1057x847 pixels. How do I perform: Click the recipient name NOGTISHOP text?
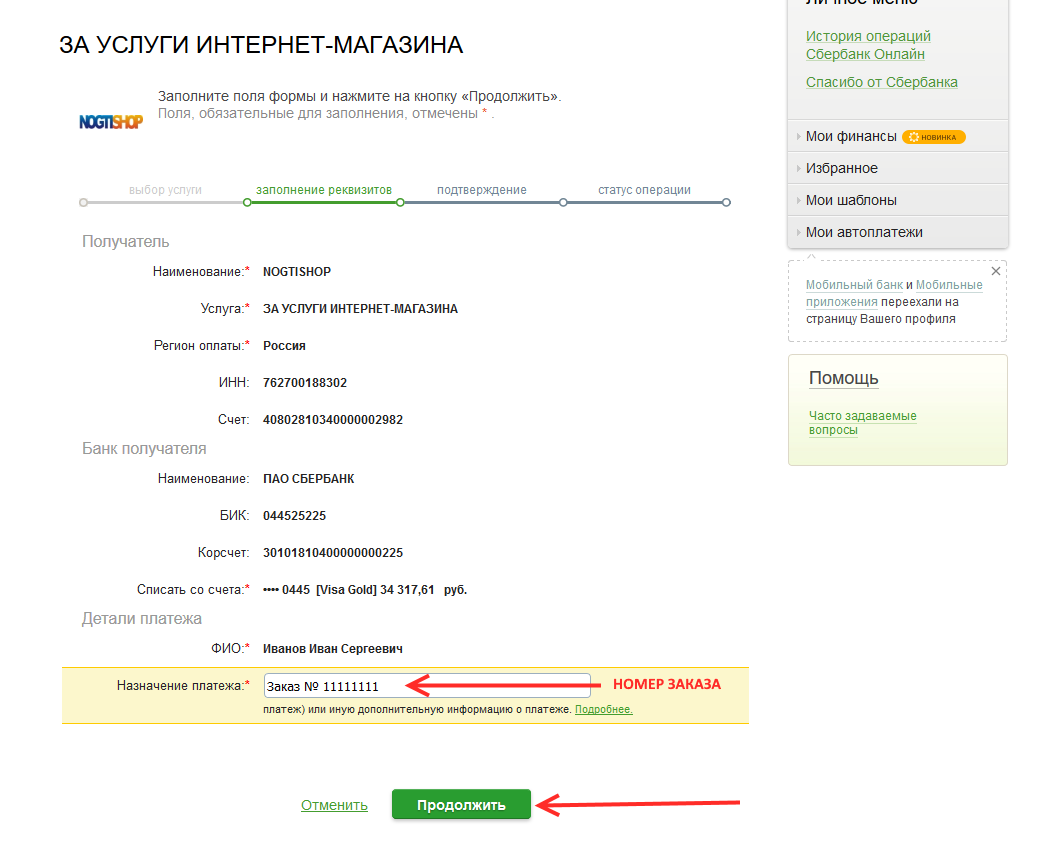pos(297,272)
